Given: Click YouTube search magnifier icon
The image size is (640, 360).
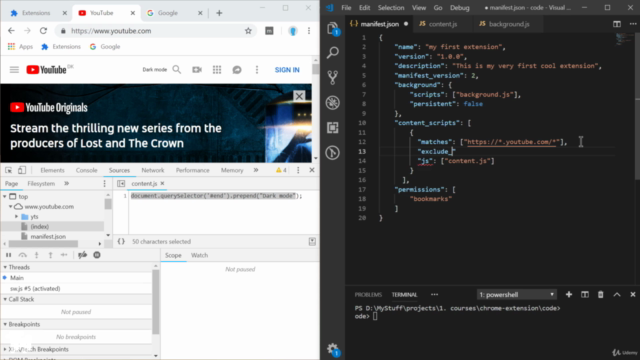Looking at the screenshot, I should pyautogui.click(x=177, y=70).
